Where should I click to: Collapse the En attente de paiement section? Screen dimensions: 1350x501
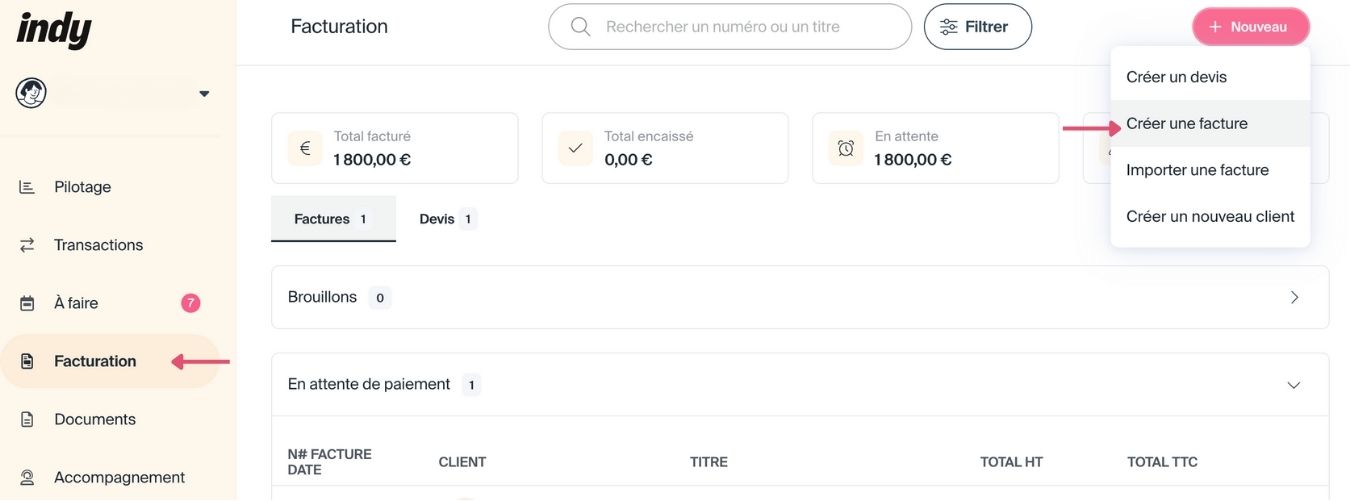click(x=1294, y=385)
